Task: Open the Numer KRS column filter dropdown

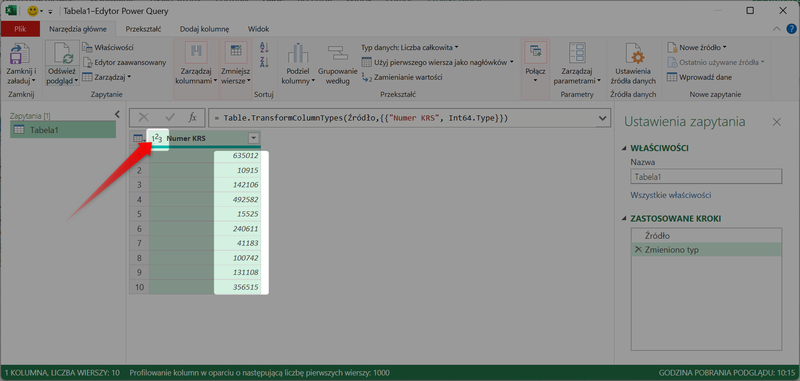Action: [x=254, y=138]
